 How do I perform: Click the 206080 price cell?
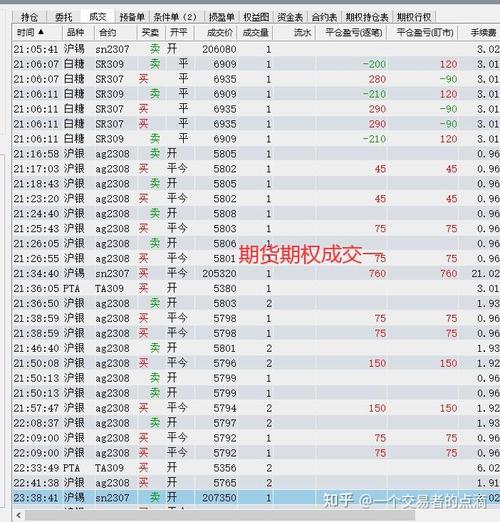tap(219, 49)
